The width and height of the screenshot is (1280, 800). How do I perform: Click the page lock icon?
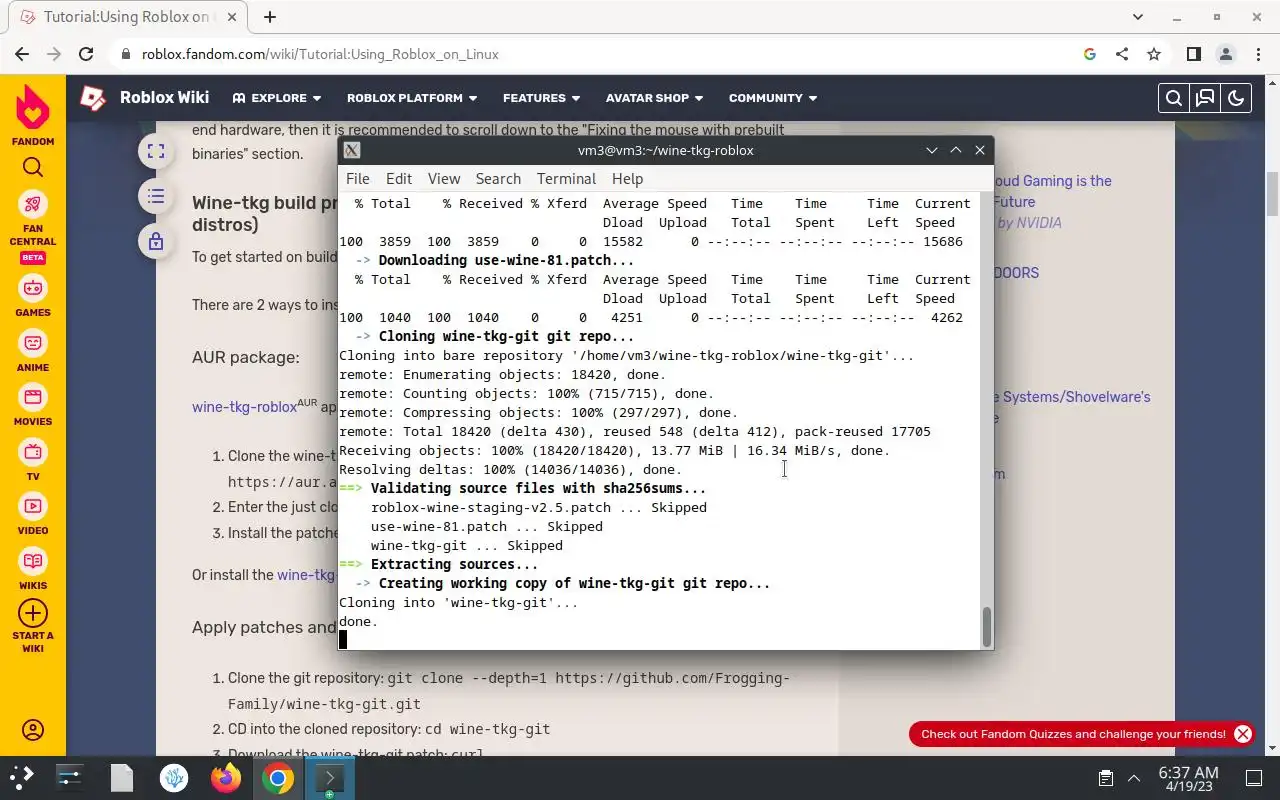tap(155, 241)
